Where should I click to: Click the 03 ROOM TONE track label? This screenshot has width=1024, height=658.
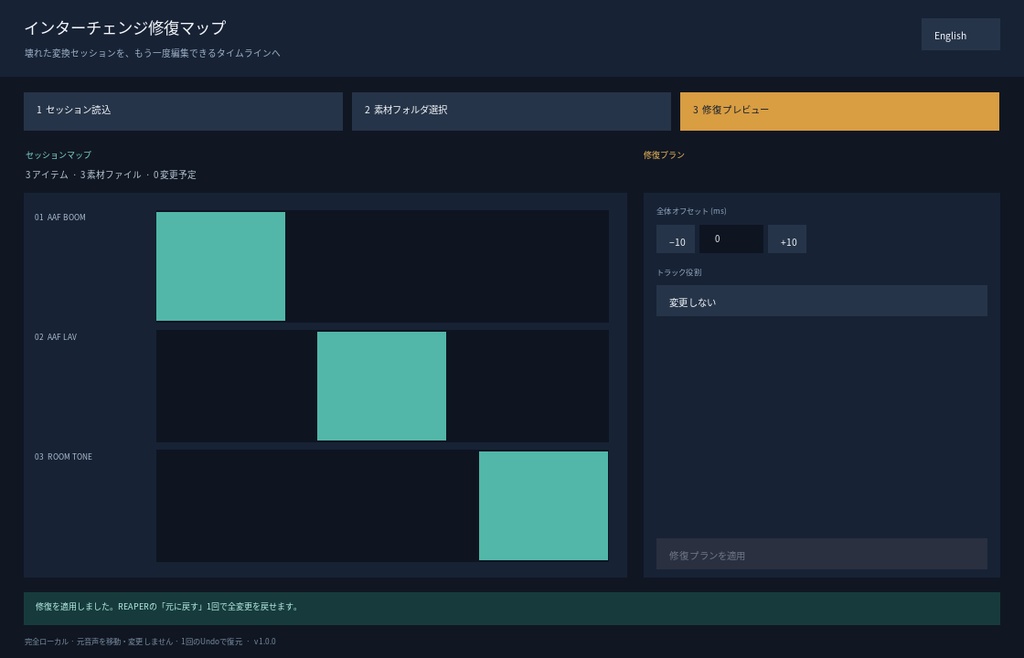click(63, 457)
